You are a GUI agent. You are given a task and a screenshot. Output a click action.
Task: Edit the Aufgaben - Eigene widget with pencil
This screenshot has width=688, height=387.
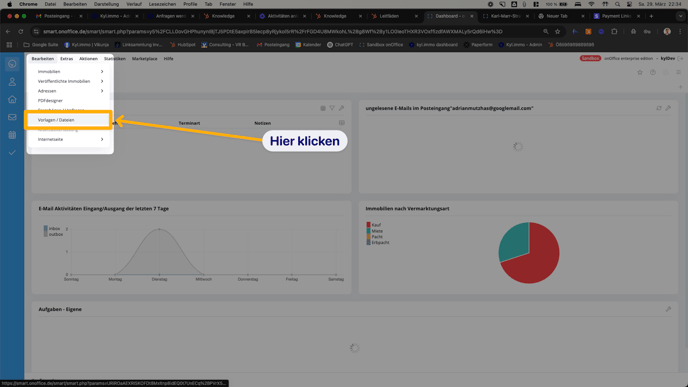click(x=668, y=309)
